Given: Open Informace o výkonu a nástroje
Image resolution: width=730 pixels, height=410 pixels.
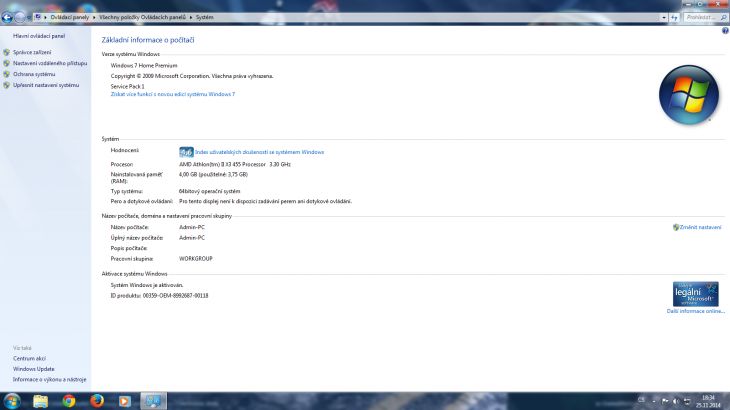Looking at the screenshot, I should coord(49,380).
